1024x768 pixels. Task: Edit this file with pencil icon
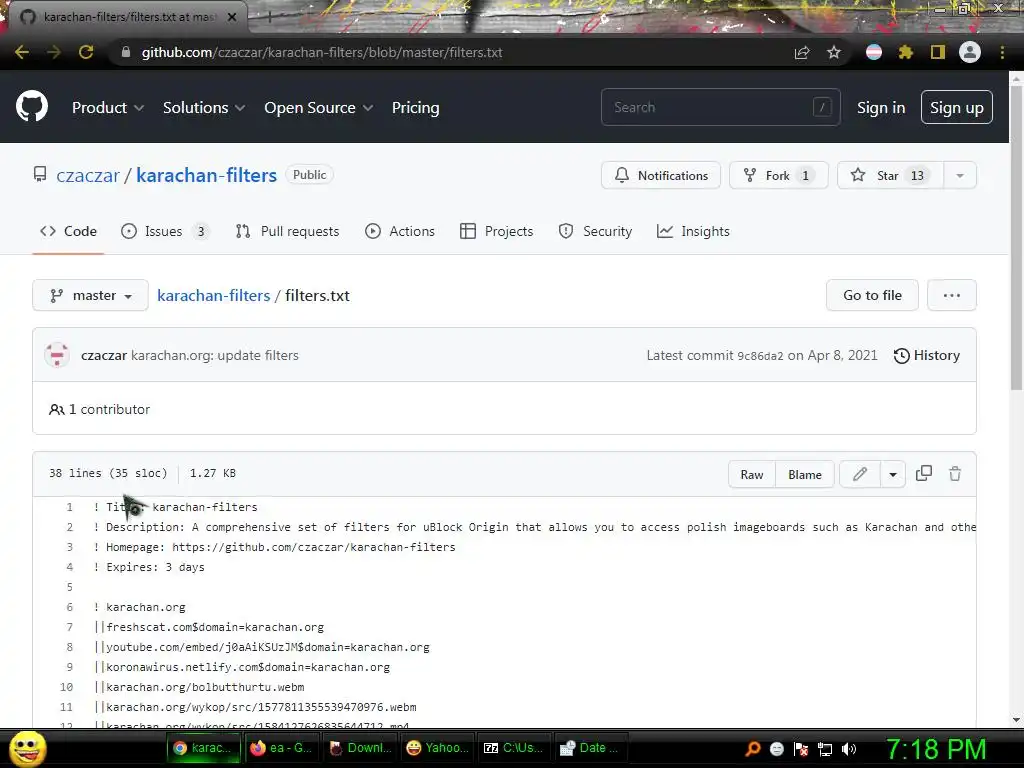tap(860, 474)
